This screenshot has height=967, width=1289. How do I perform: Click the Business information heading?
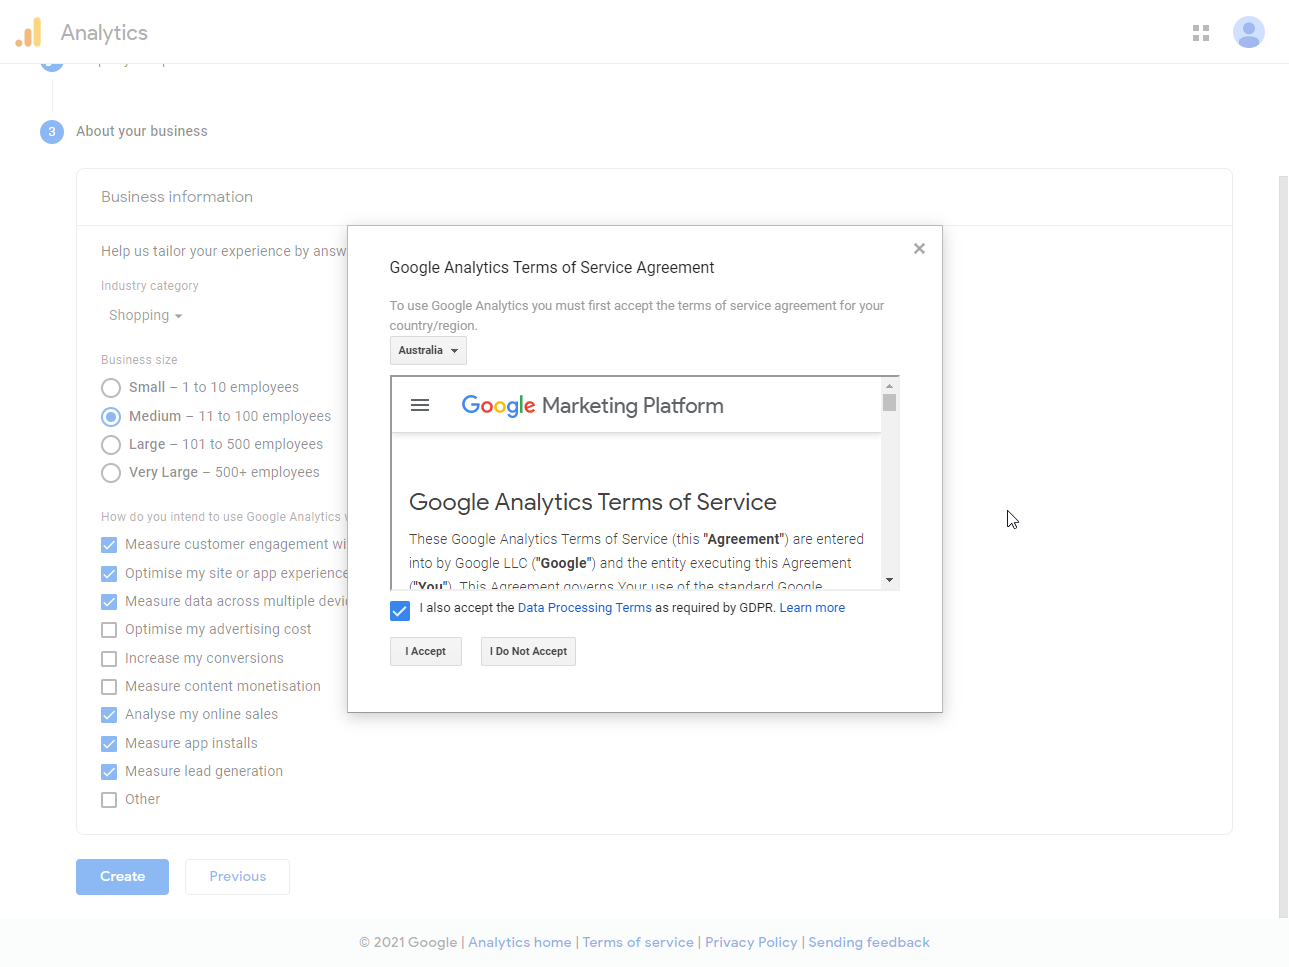tap(177, 197)
